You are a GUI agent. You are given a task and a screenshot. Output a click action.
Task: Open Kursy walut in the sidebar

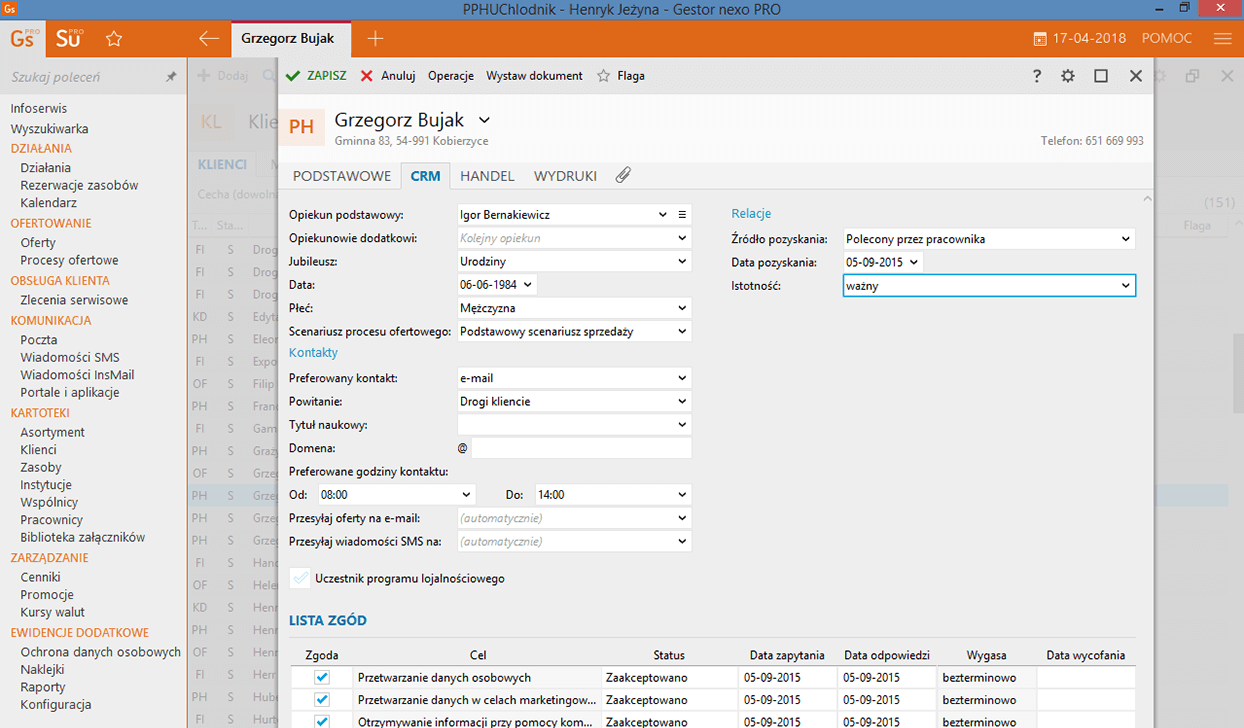[x=53, y=612]
